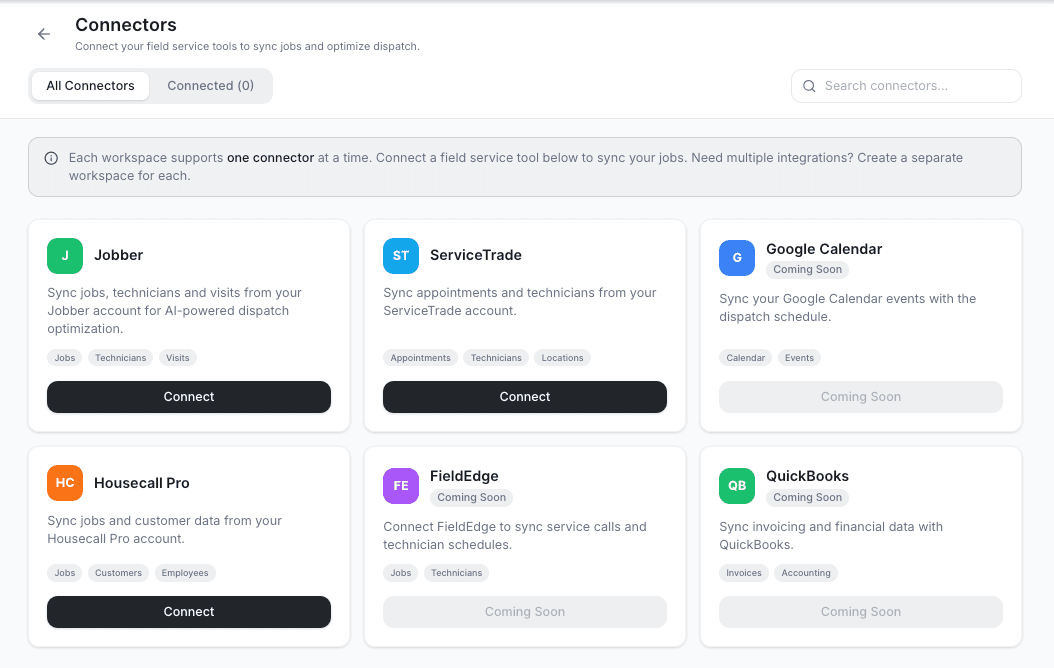Image resolution: width=1054 pixels, height=668 pixels.
Task: Click the Housecall Pro logo icon
Action: pos(64,483)
